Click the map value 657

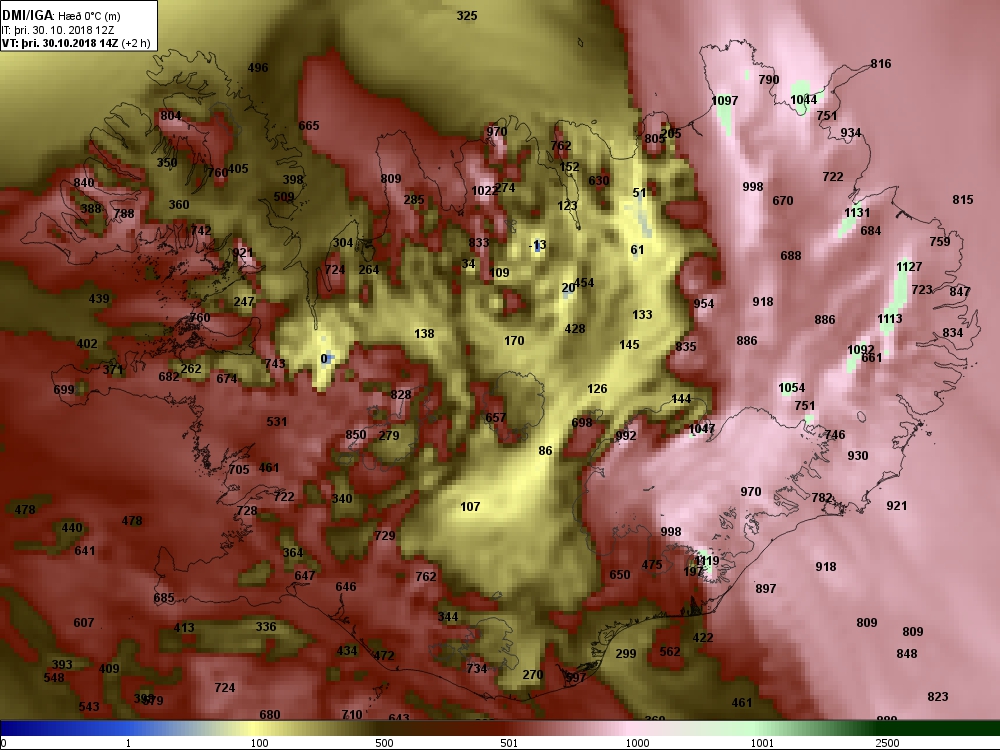[496, 418]
